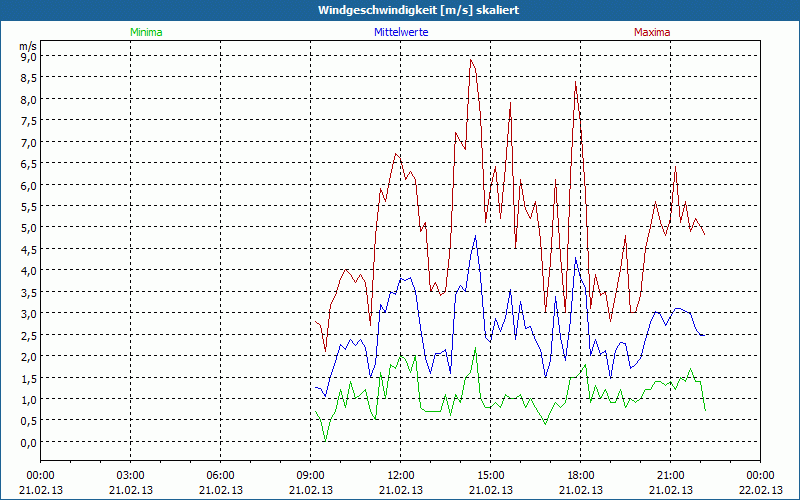Select the 5,0 y-axis label
The image size is (800, 500).
coord(28,228)
